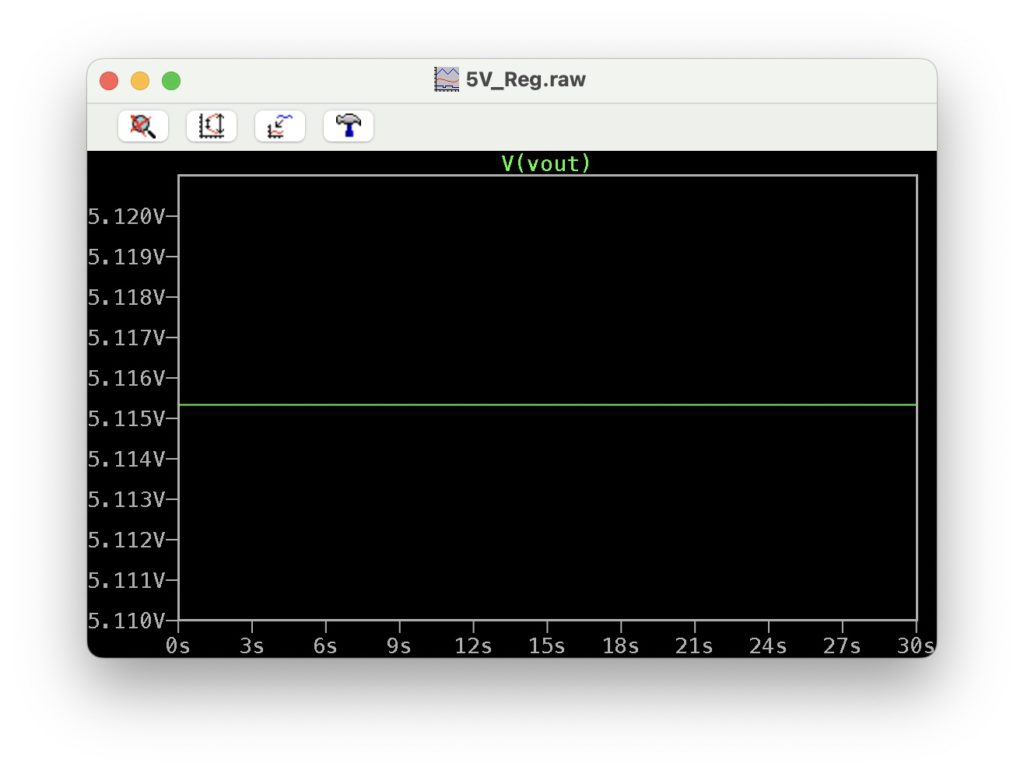
Task: Click the zoom to fit magnifier icon
Action: pyautogui.click(x=143, y=126)
